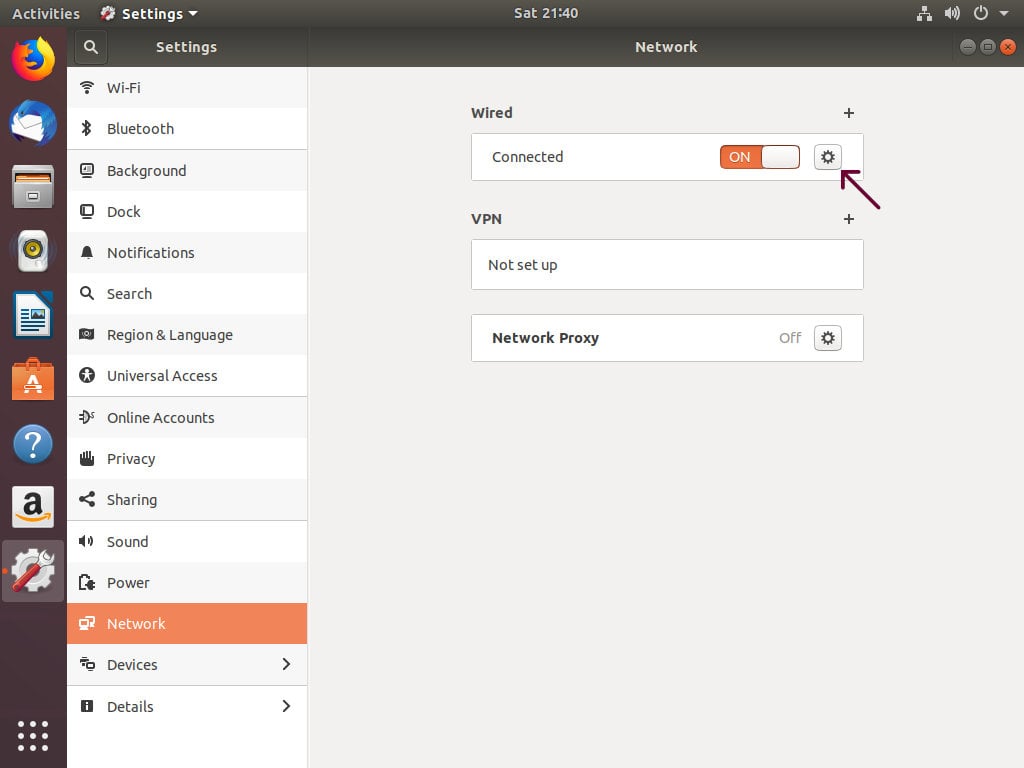Click the Search magnifier in the Settings header
This screenshot has width=1024, height=768.
tap(91, 46)
